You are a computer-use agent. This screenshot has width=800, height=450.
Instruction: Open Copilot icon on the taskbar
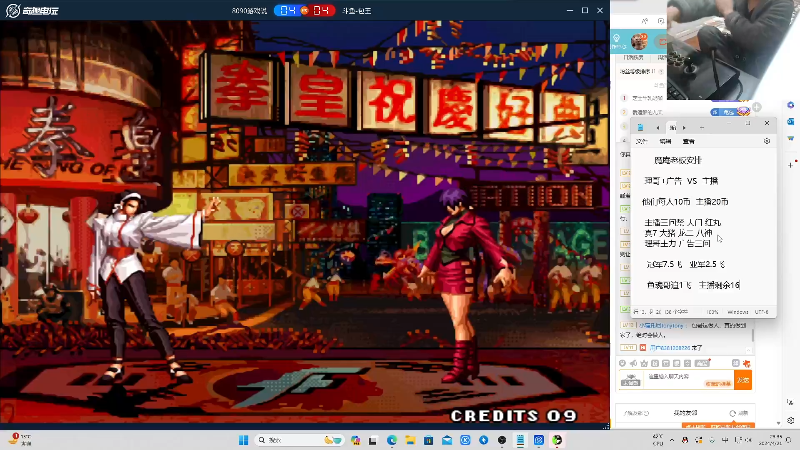pos(356,440)
